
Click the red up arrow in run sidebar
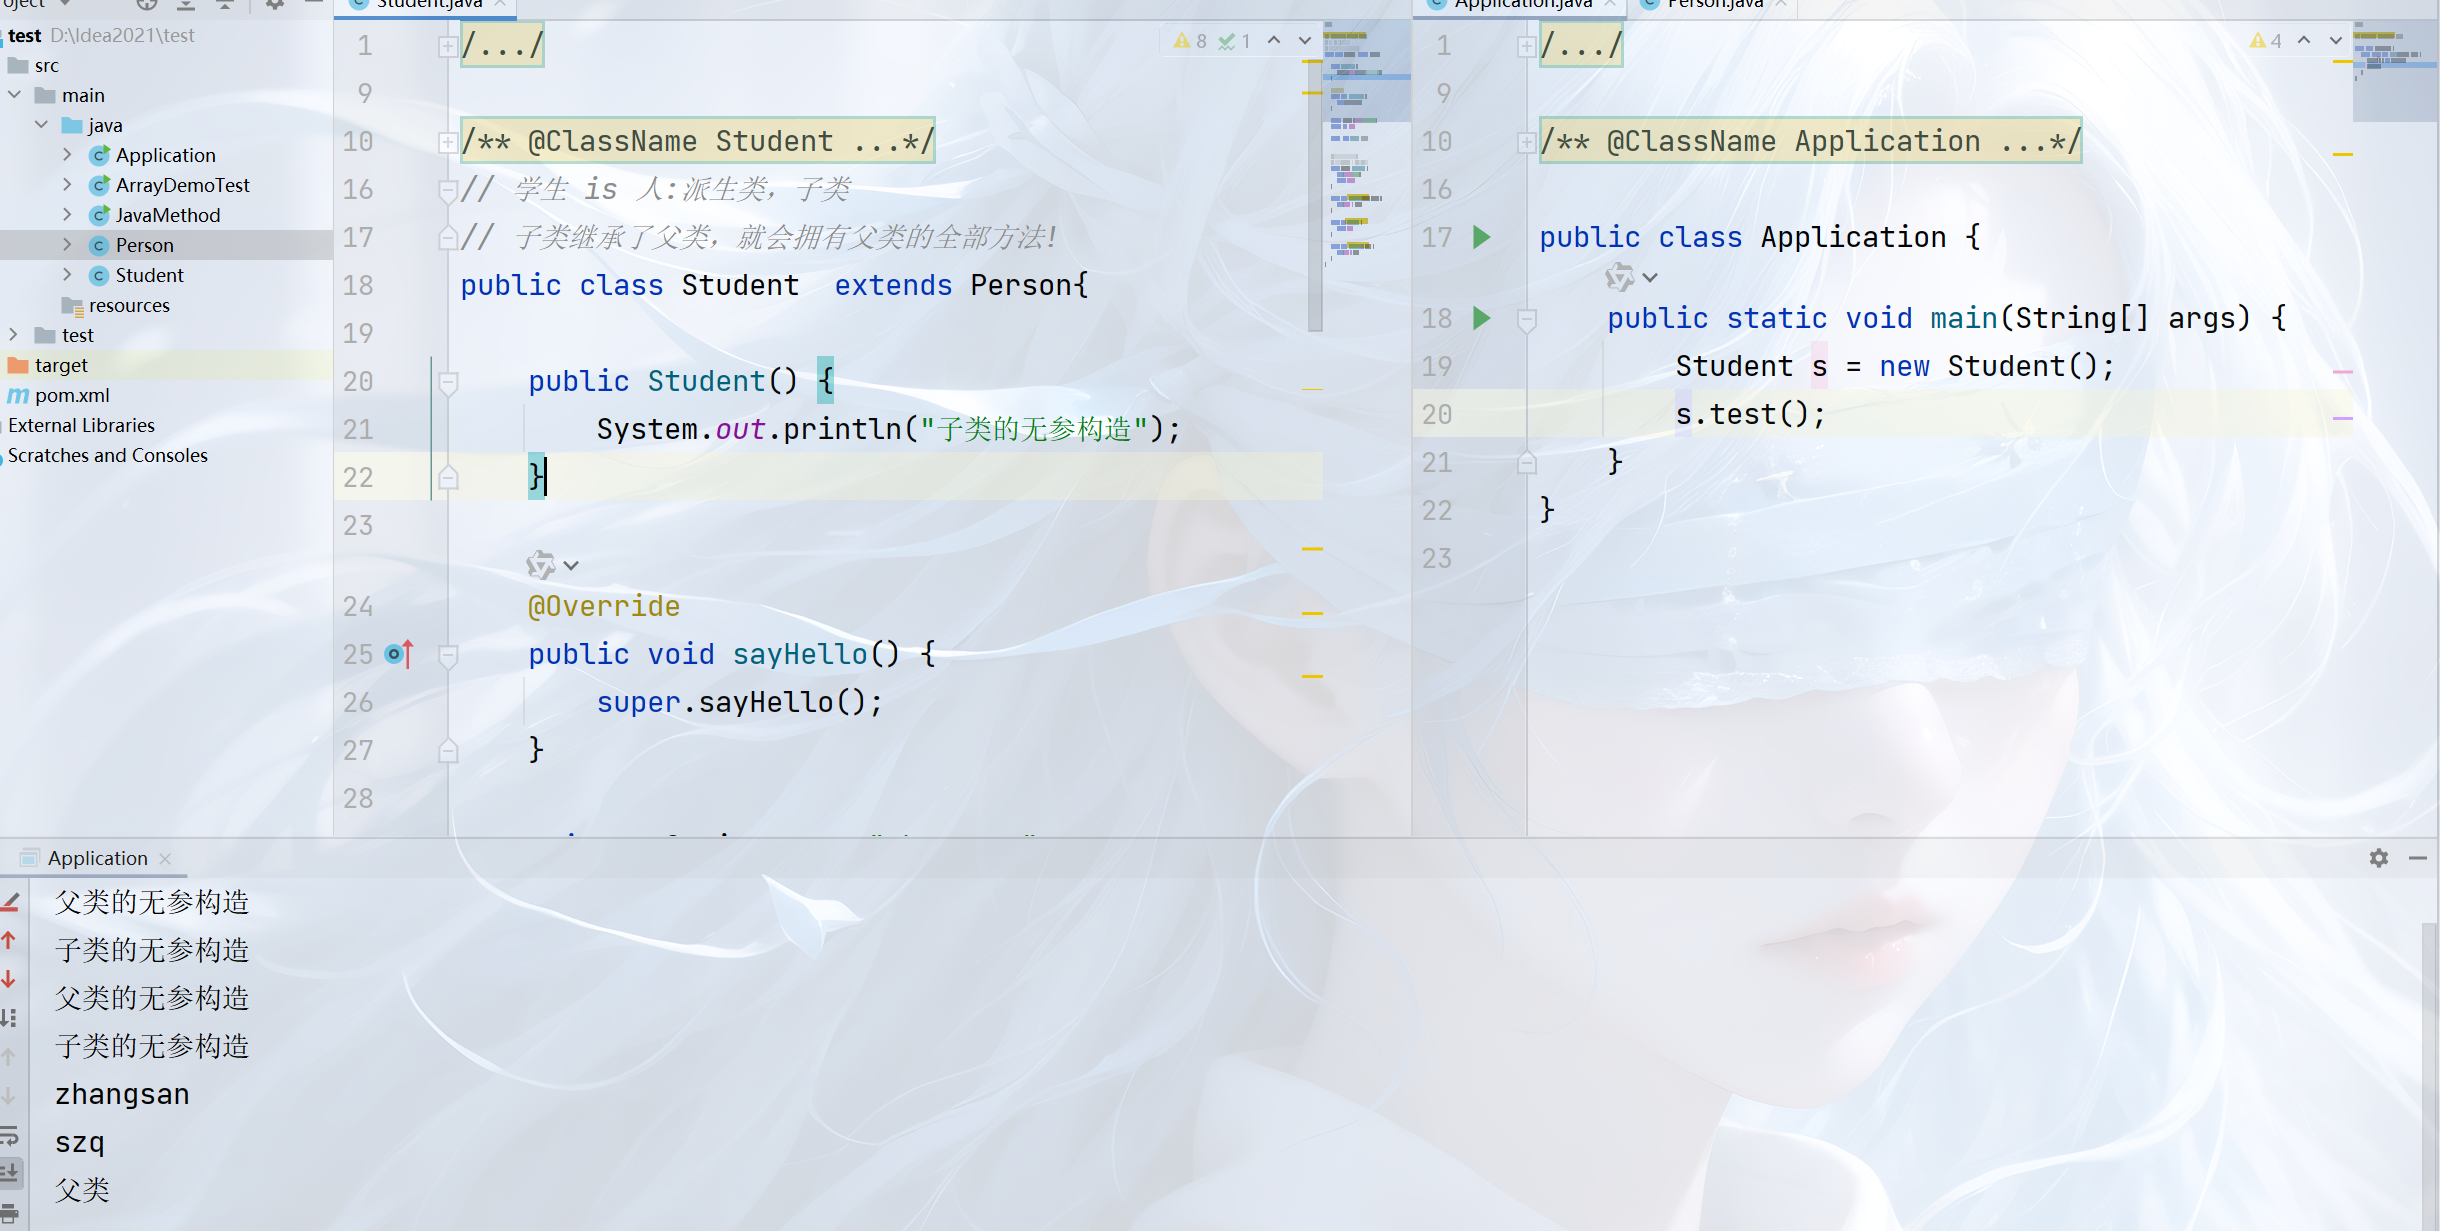[9, 940]
